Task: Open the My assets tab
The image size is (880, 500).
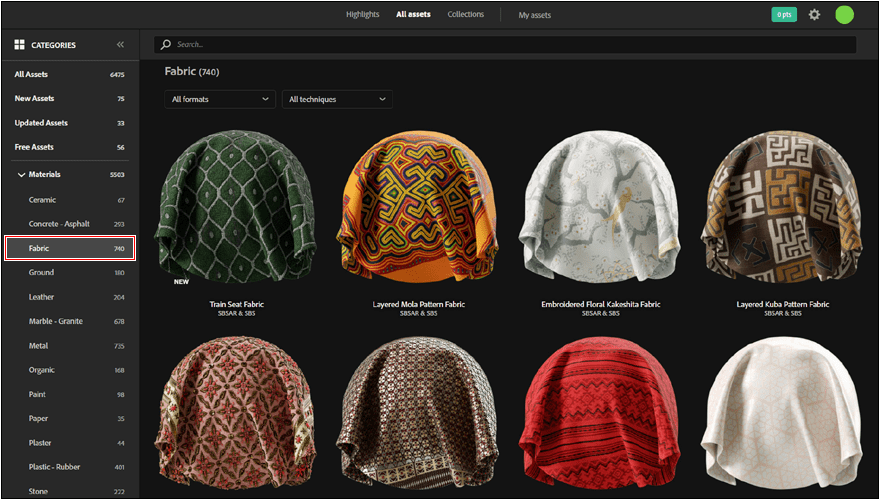Action: (x=535, y=15)
